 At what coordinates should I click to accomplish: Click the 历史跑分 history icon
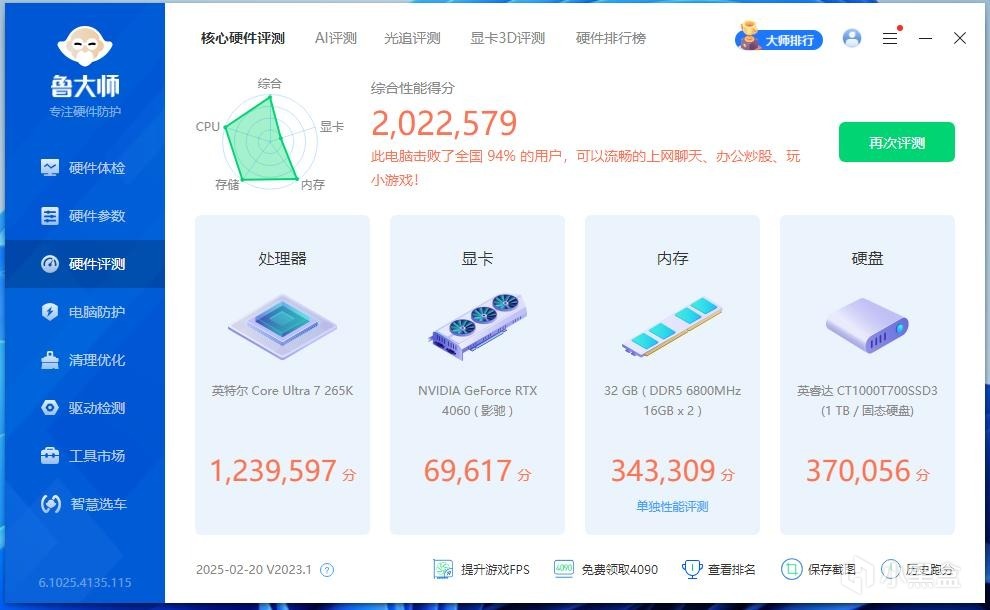pyautogui.click(x=891, y=570)
